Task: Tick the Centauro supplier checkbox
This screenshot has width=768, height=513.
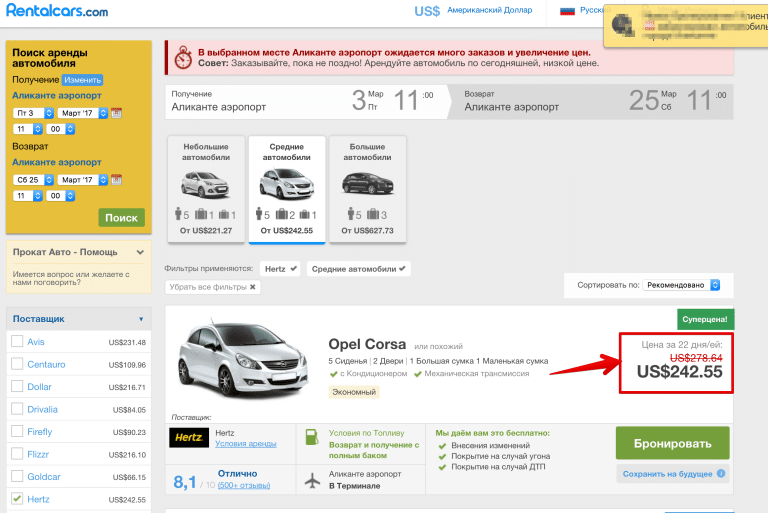Action: click(17, 364)
